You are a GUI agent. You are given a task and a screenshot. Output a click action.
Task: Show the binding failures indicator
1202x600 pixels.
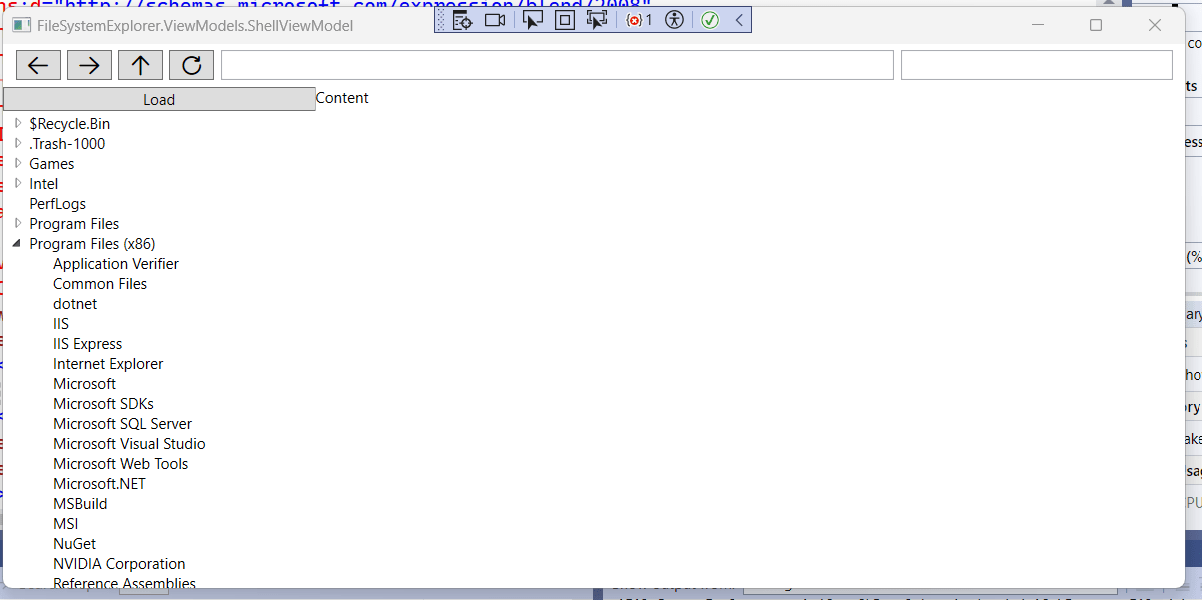pos(639,19)
